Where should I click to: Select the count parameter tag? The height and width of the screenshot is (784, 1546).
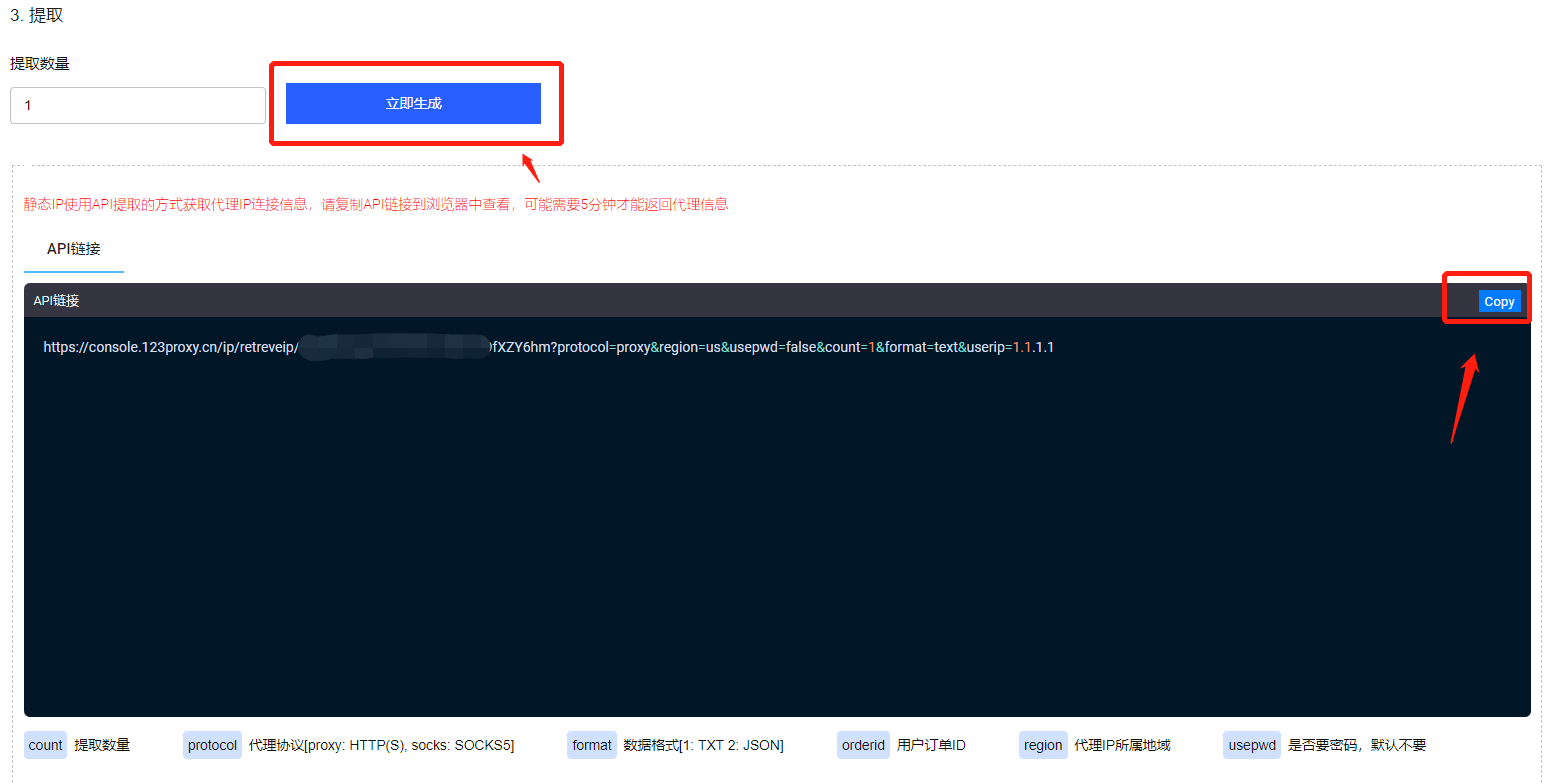pyautogui.click(x=45, y=745)
